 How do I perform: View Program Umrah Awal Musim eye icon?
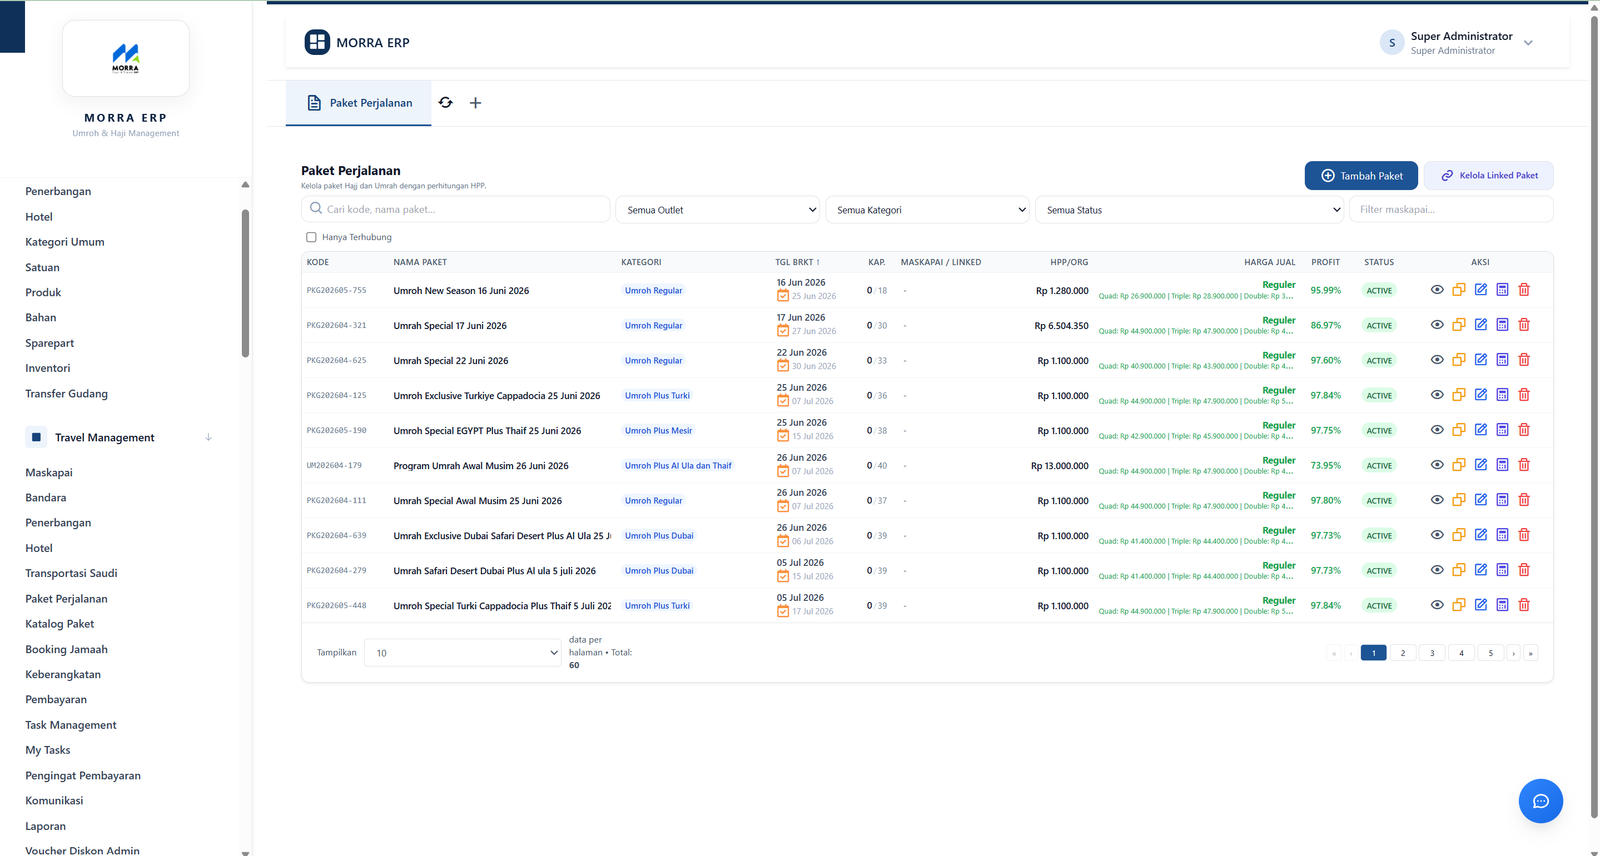click(1437, 465)
